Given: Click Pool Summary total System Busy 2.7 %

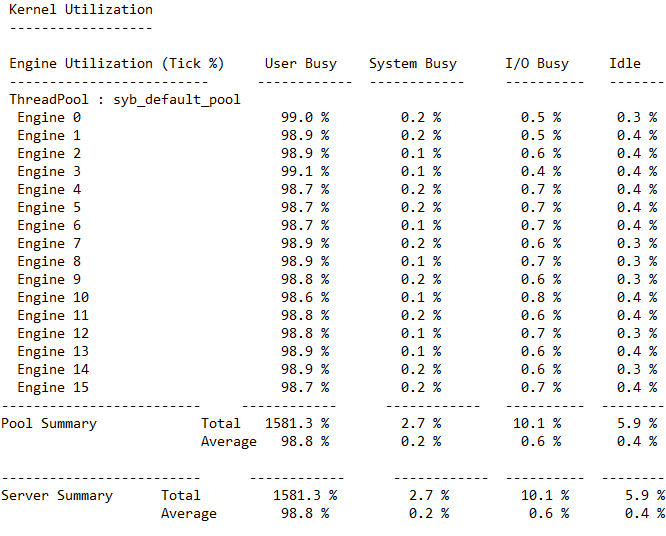Looking at the screenshot, I should (421, 423).
